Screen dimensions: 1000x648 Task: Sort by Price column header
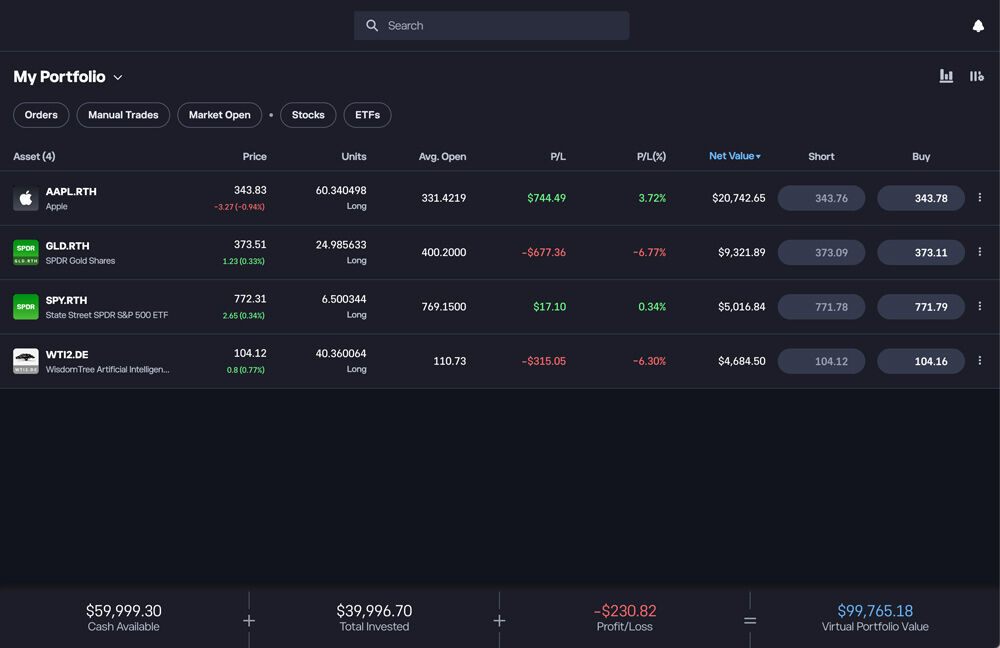point(254,156)
